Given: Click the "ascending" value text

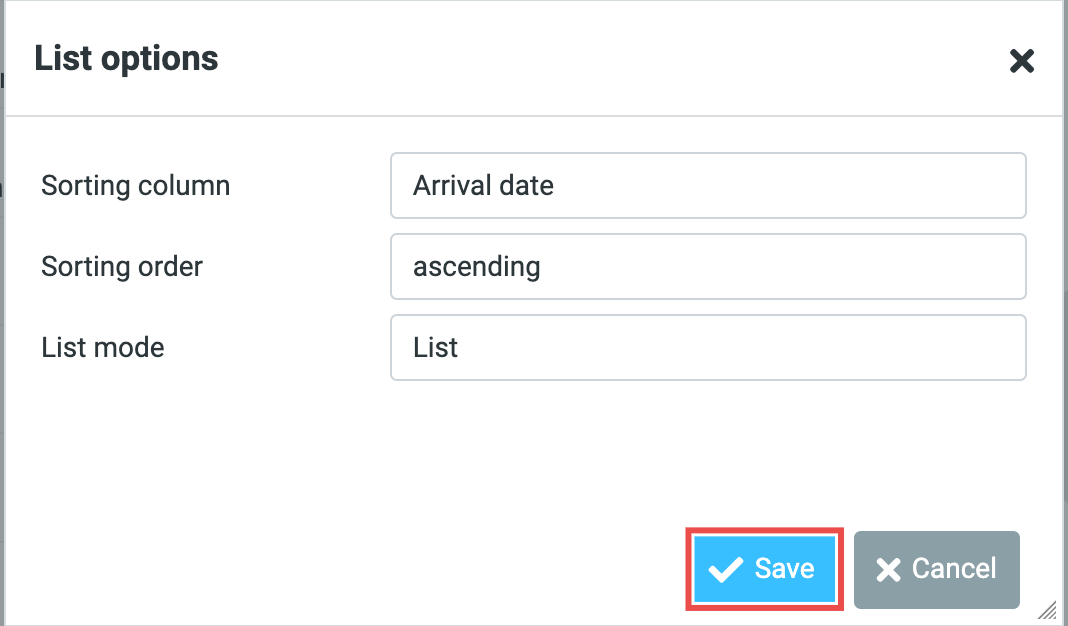Looking at the screenshot, I should (x=477, y=267).
